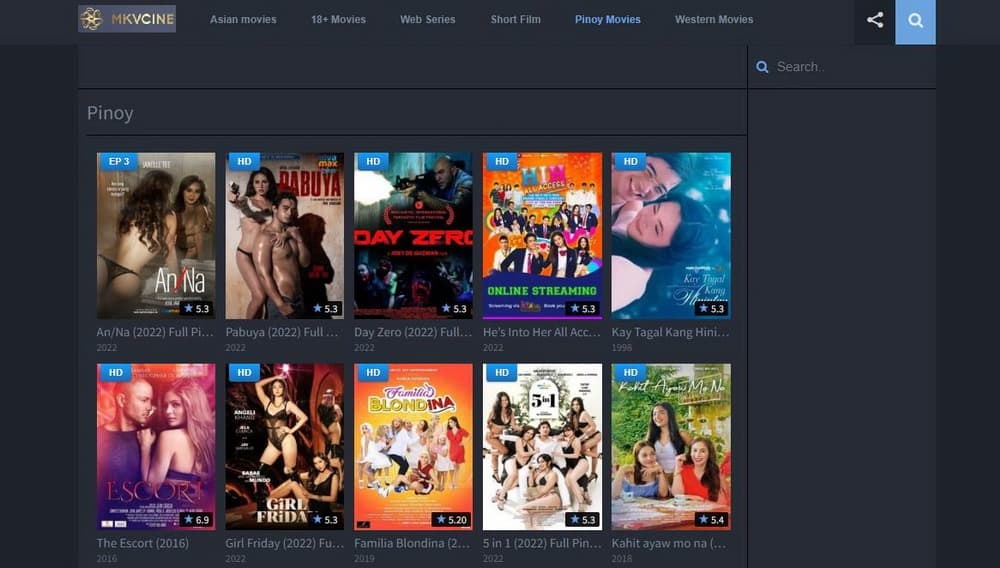1000x568 pixels.
Task: Click 5.4 rating on Kahit ayaw mo na
Action: (712, 520)
